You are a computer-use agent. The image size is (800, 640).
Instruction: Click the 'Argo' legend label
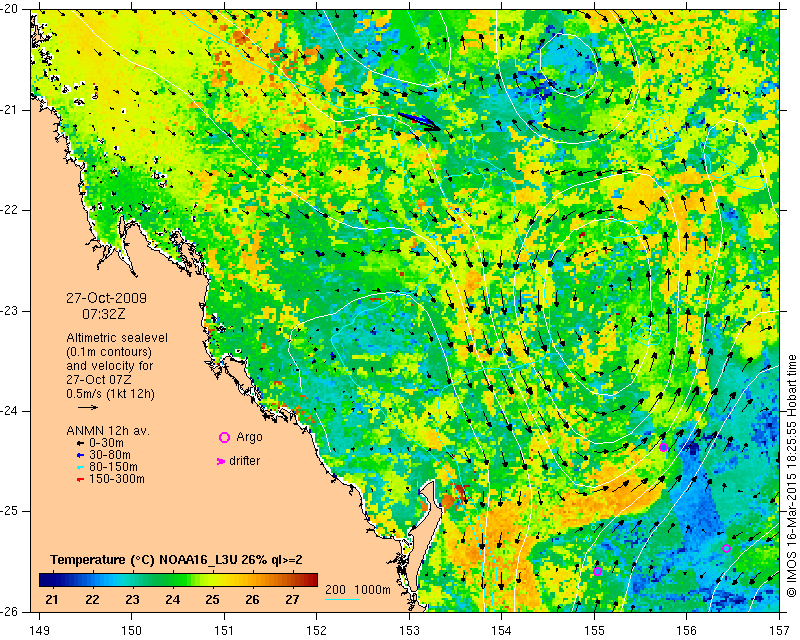pyautogui.click(x=249, y=437)
